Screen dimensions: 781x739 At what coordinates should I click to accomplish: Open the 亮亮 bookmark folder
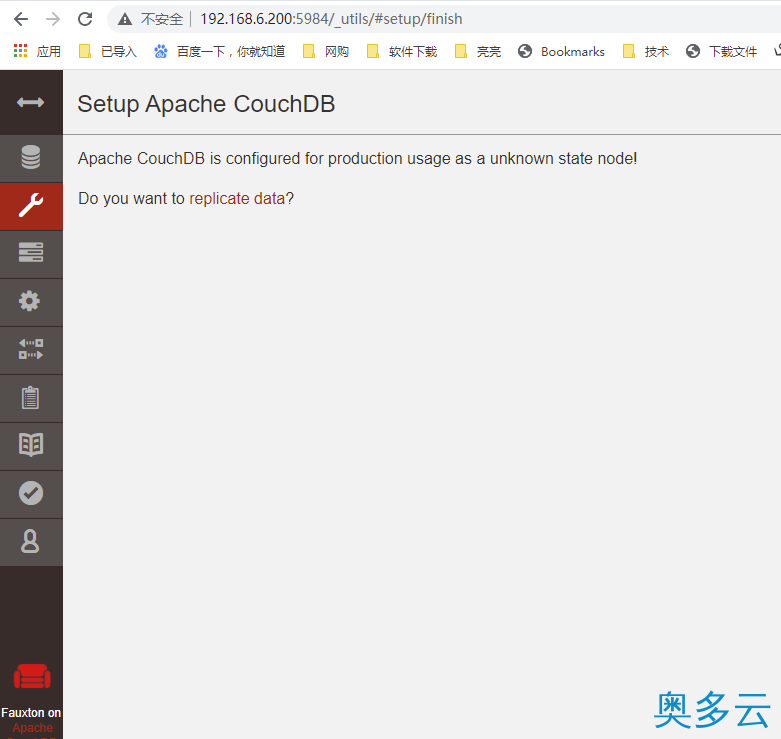[x=478, y=51]
